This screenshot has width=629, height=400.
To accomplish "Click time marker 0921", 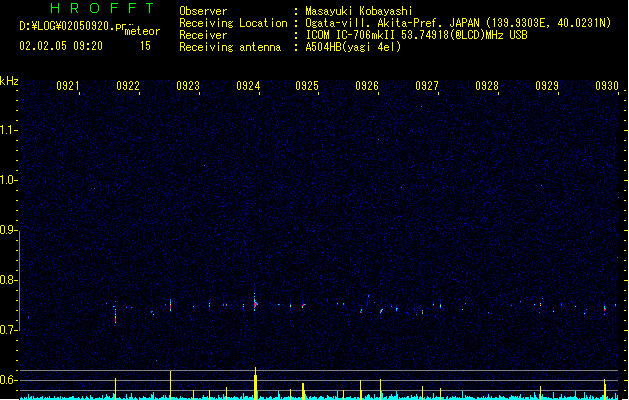I will (68, 86).
